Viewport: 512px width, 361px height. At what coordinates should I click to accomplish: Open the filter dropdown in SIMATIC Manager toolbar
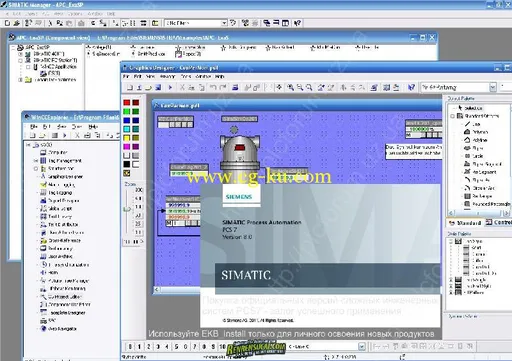(x=224, y=23)
